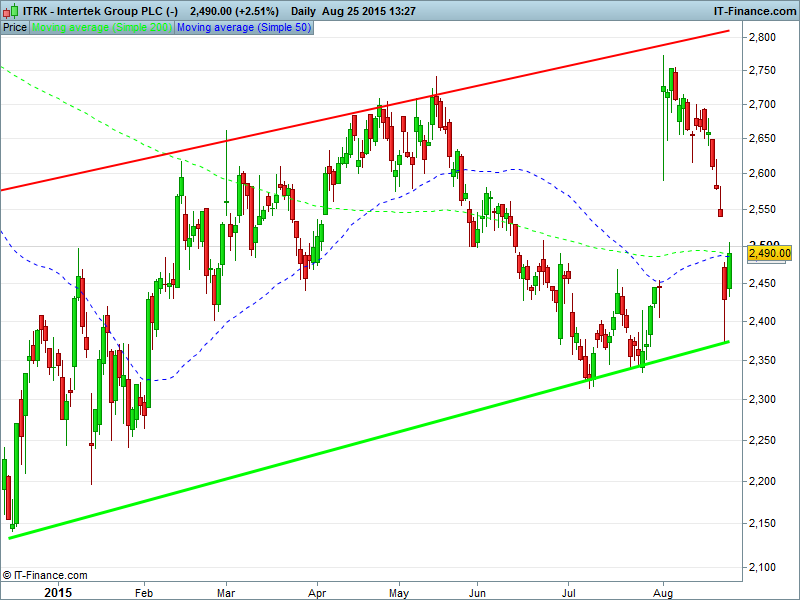Click the © IT-Finance.com copyright text
This screenshot has width=800, height=600.
click(45, 575)
